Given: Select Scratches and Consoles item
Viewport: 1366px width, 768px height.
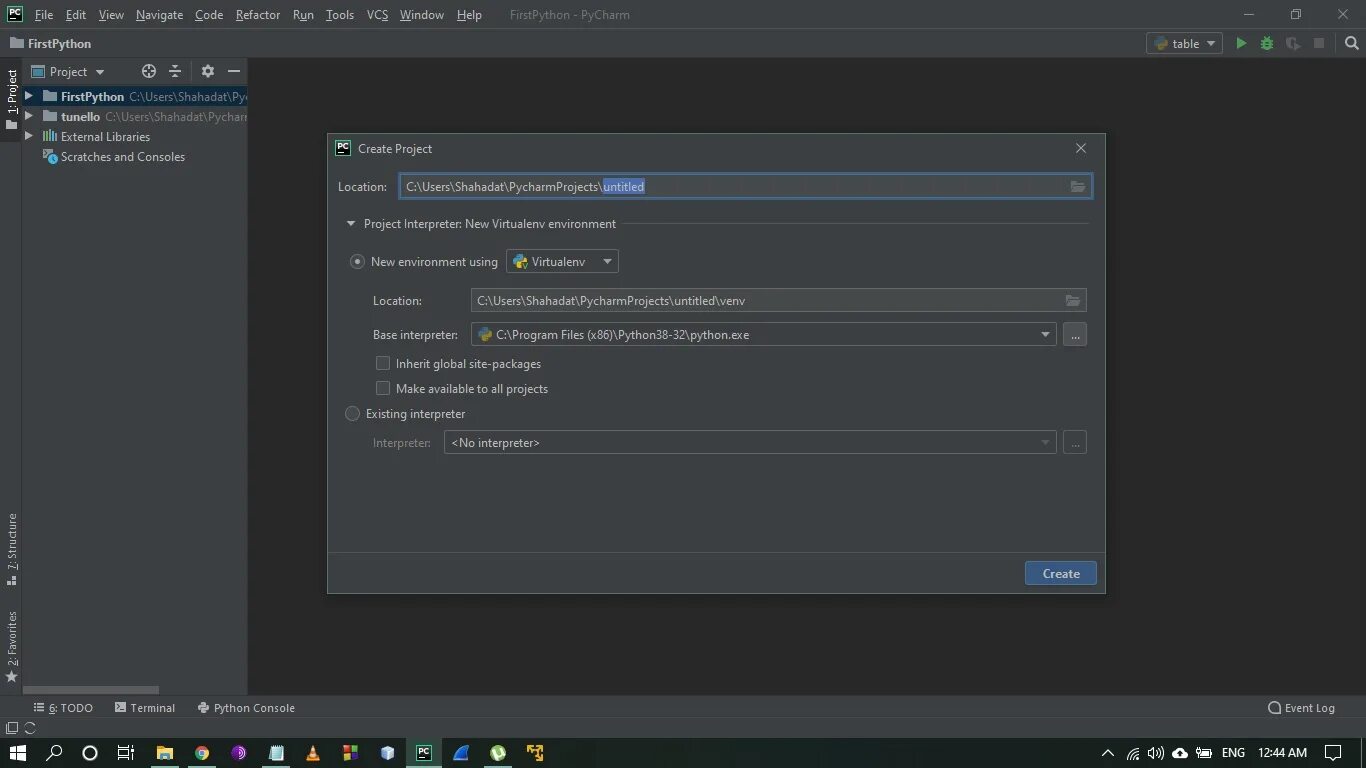Looking at the screenshot, I should click(x=113, y=157).
